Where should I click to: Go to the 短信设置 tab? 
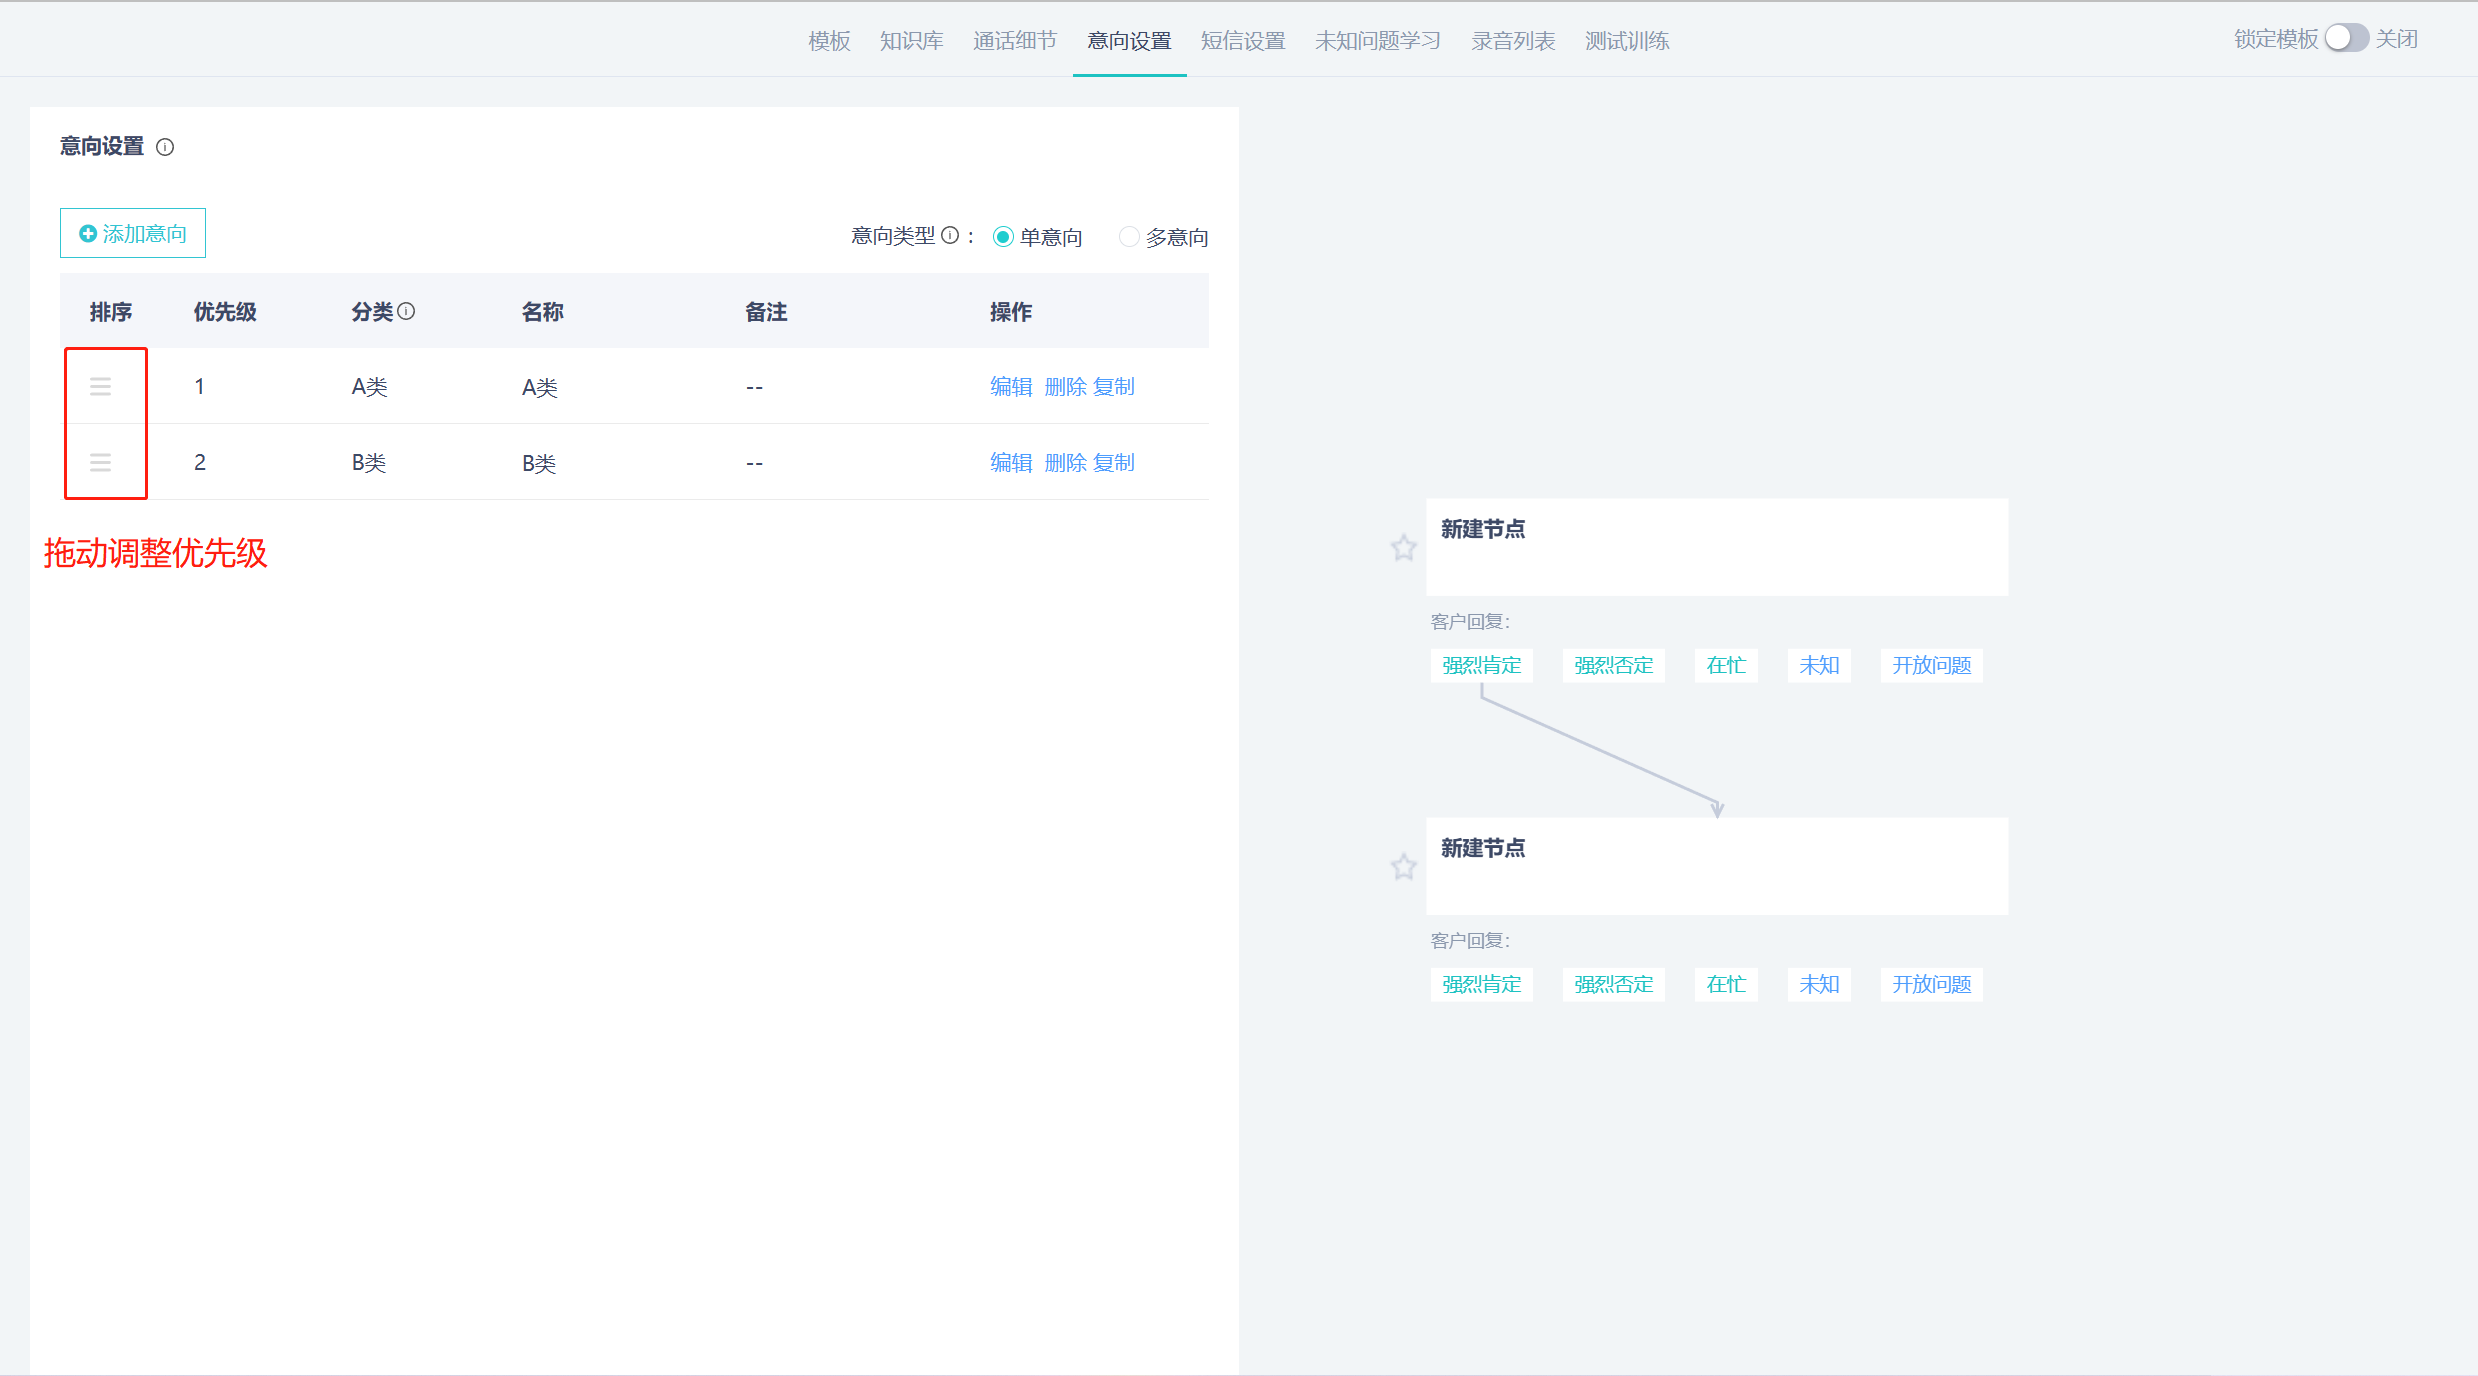[1243, 41]
